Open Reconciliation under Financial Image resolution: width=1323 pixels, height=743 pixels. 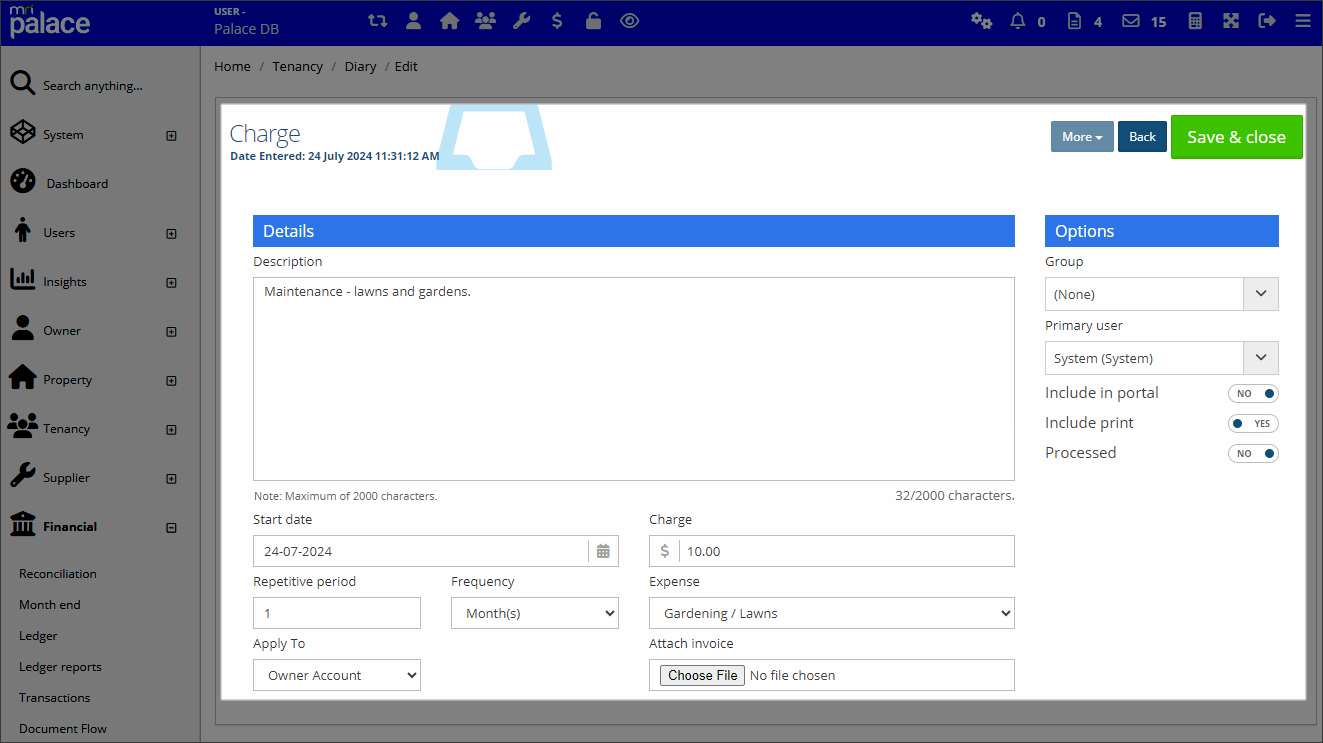click(x=58, y=574)
